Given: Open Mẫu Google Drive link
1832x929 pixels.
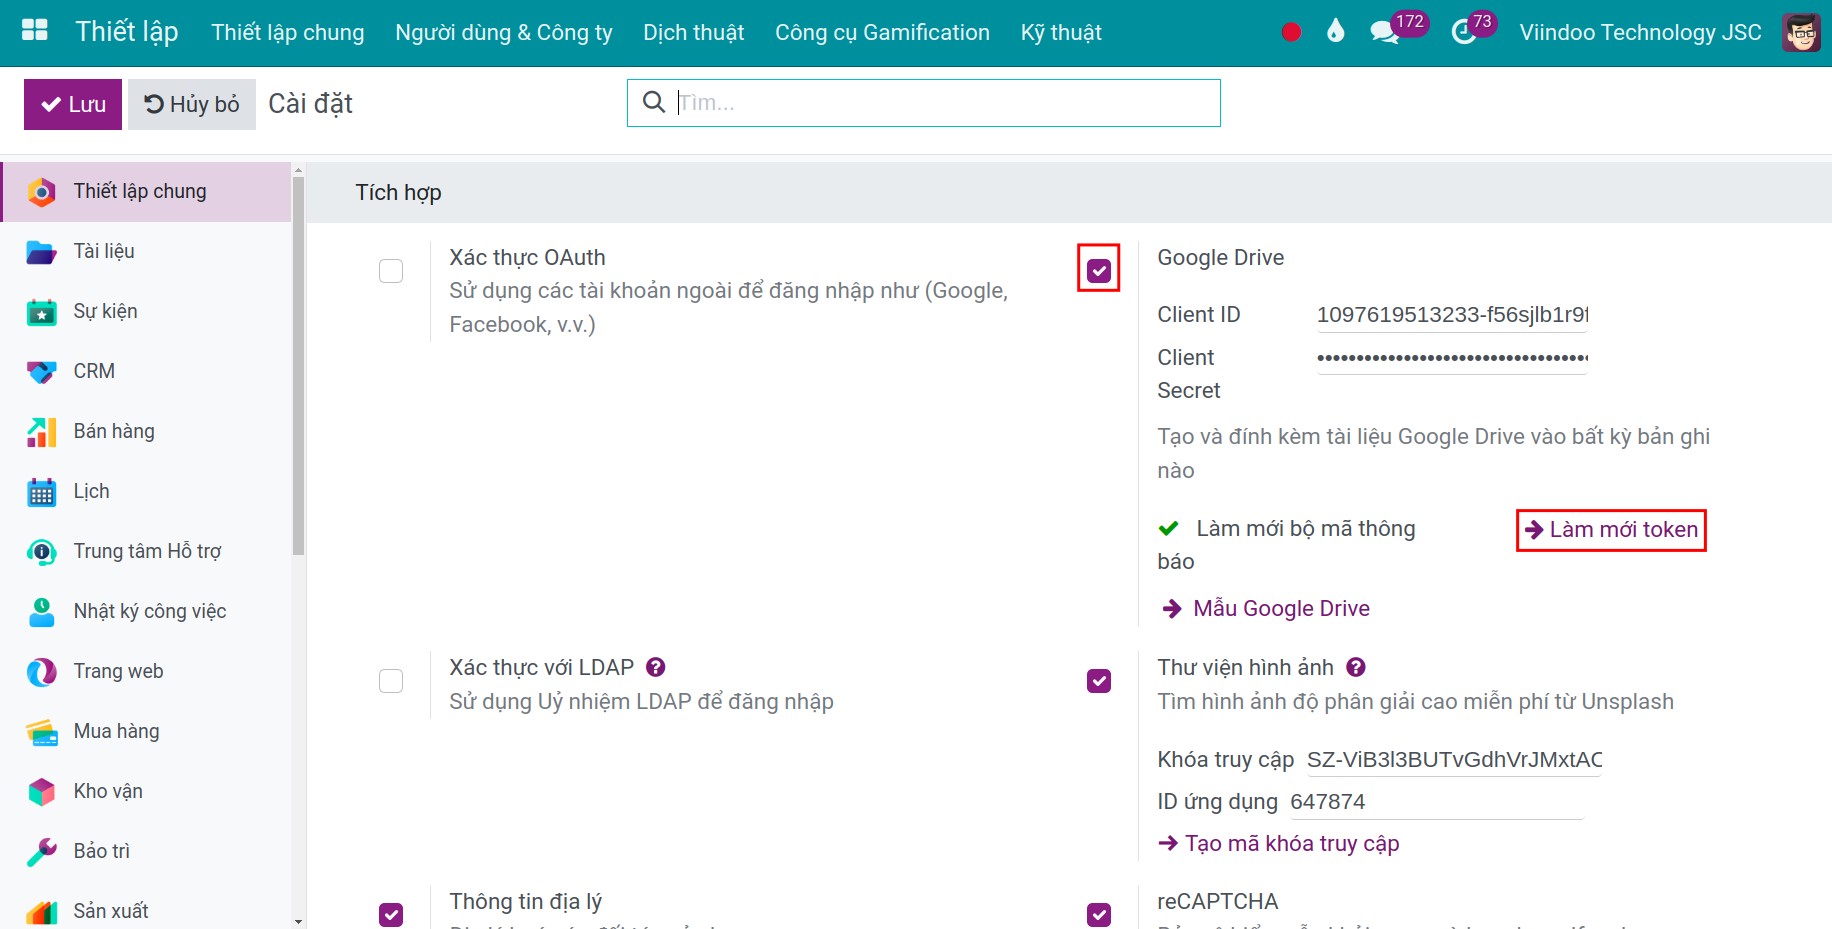Looking at the screenshot, I should point(1266,608).
